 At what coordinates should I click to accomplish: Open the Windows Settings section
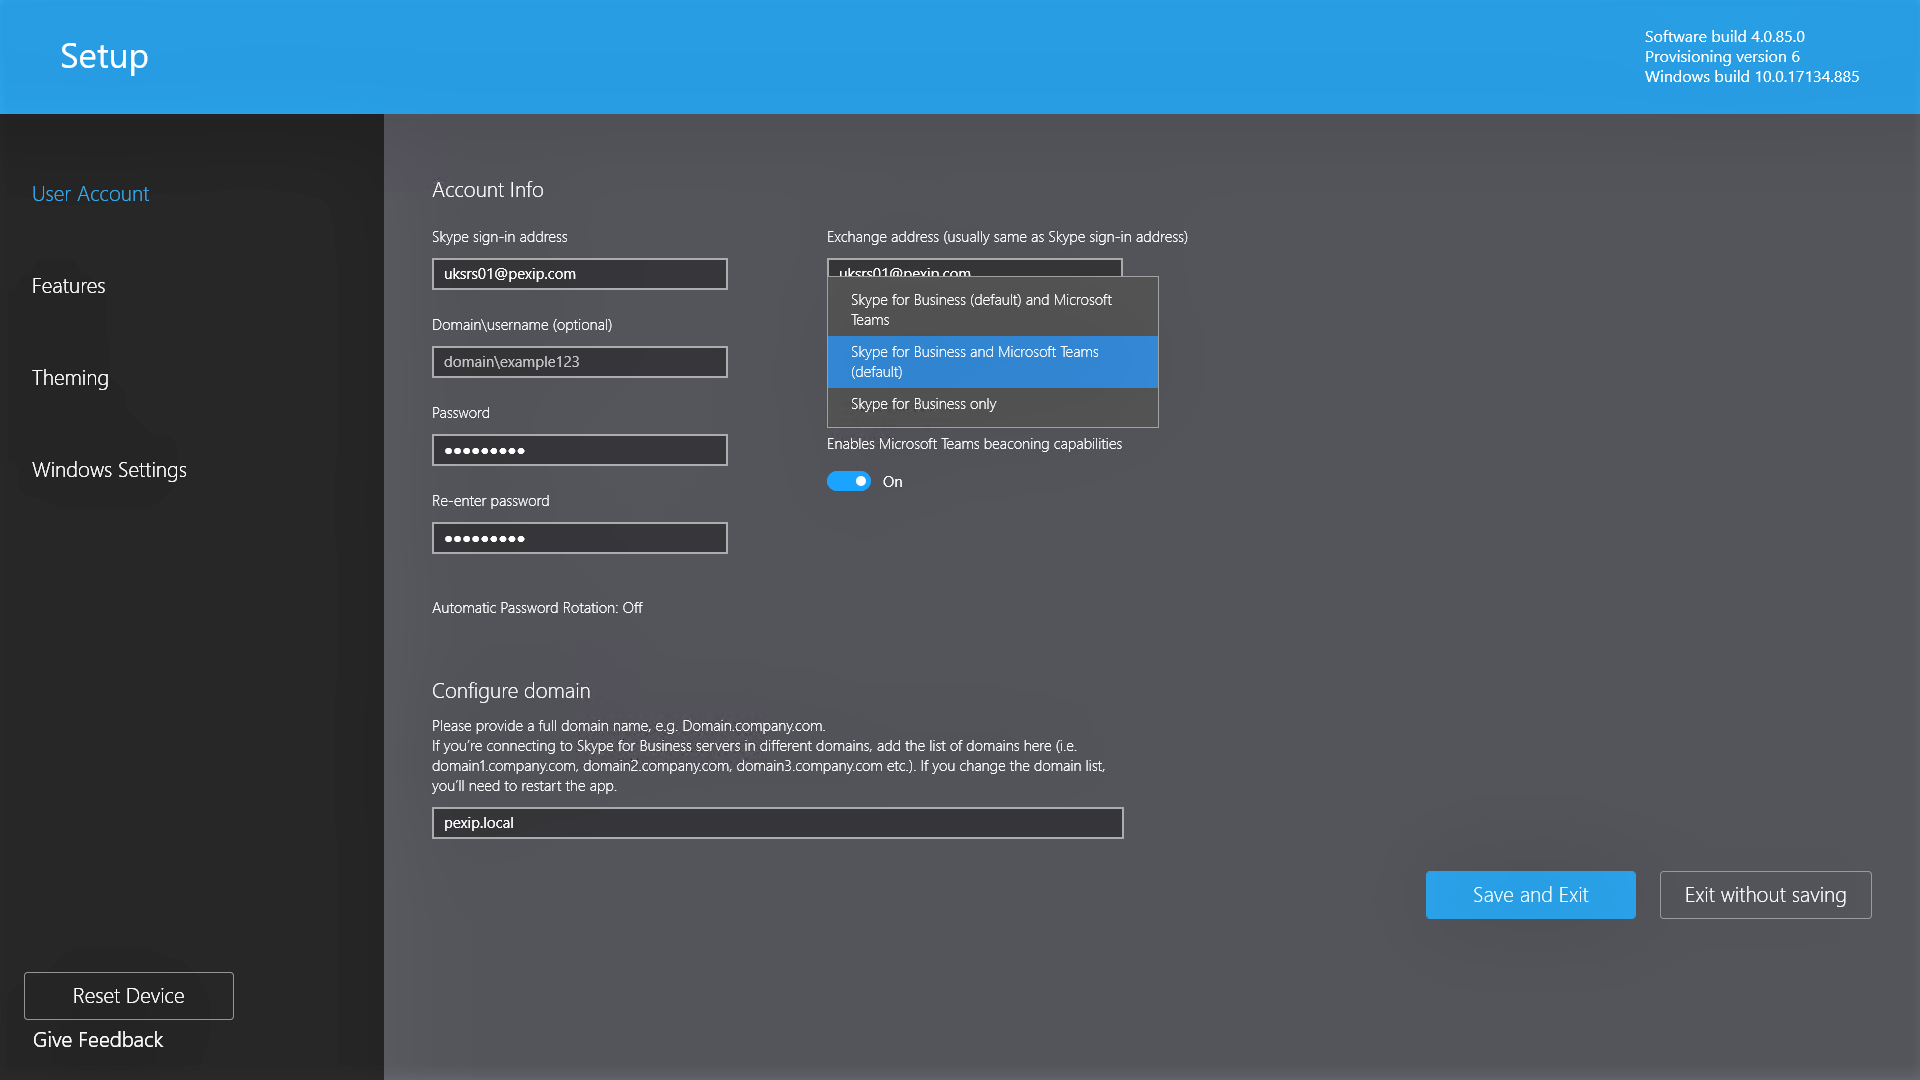pos(109,470)
